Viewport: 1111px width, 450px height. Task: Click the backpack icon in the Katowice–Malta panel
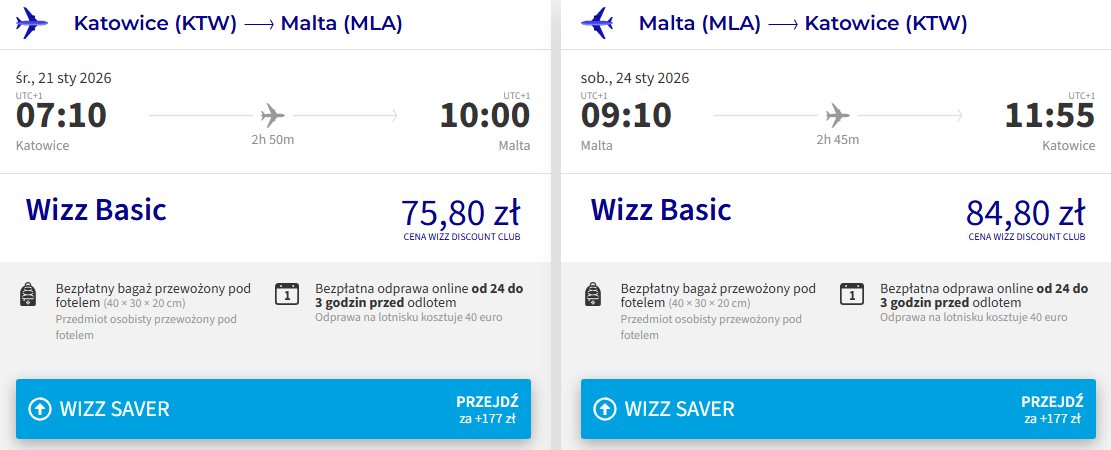click(x=29, y=294)
